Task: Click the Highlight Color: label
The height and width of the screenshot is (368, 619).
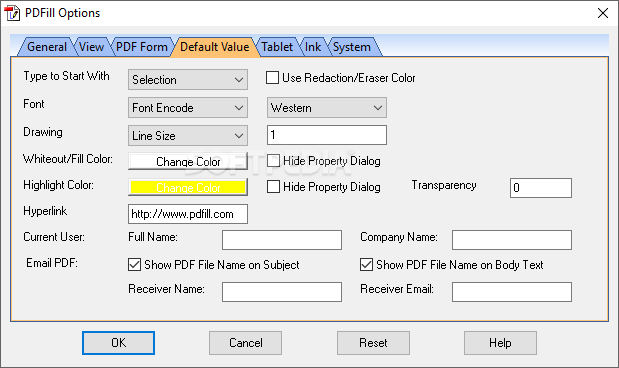Action: 58,185
